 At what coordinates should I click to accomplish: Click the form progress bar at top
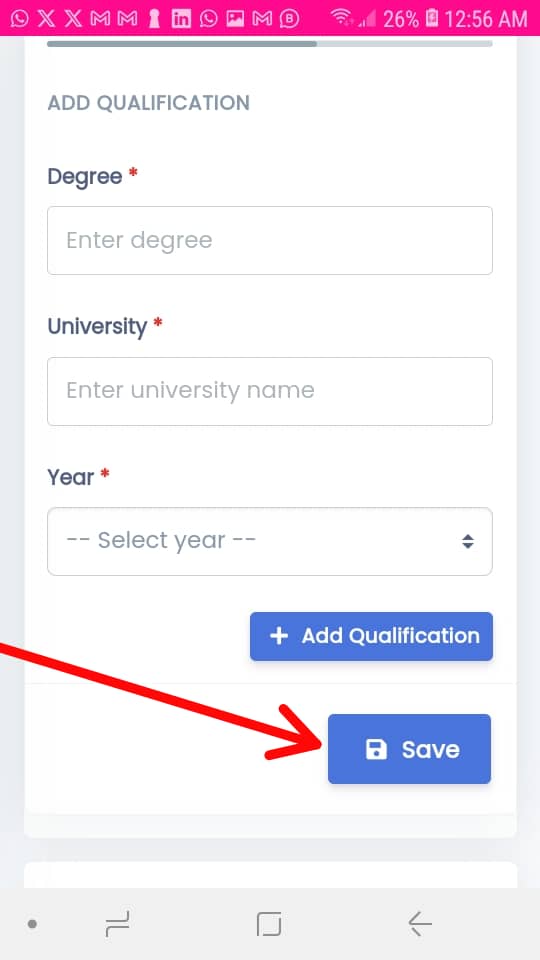click(270, 44)
